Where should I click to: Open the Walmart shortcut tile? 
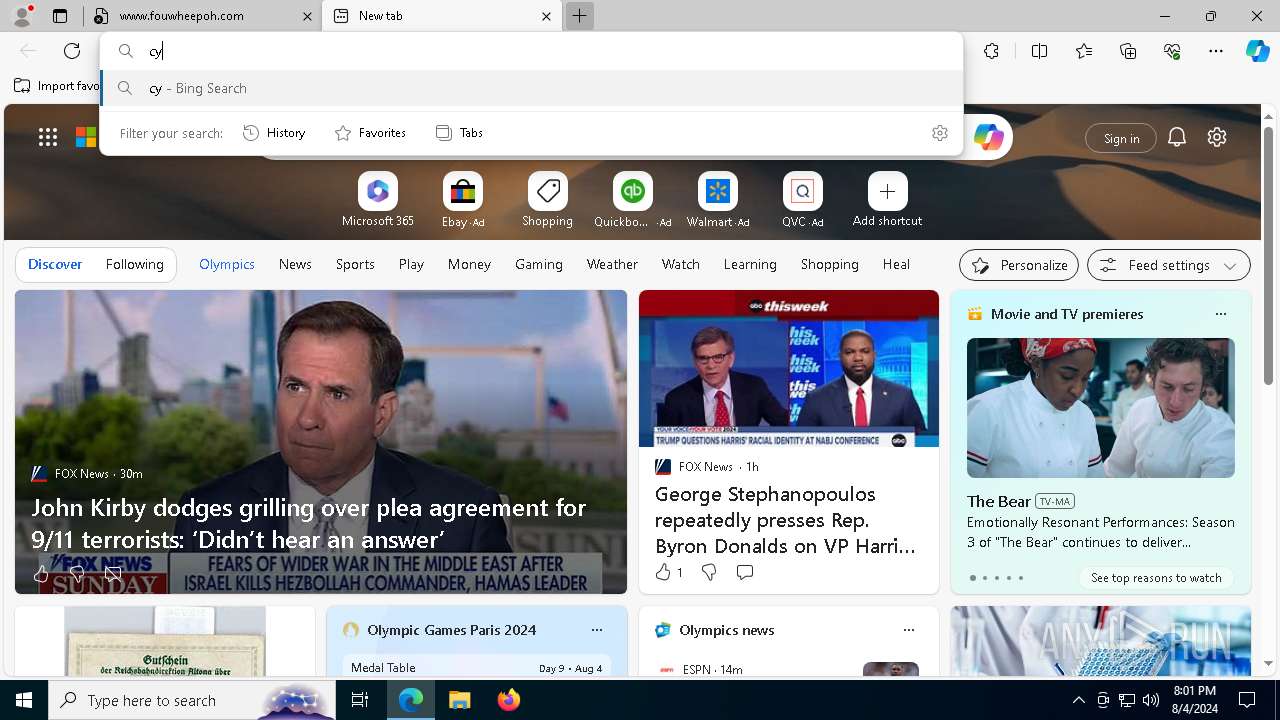tap(718, 200)
